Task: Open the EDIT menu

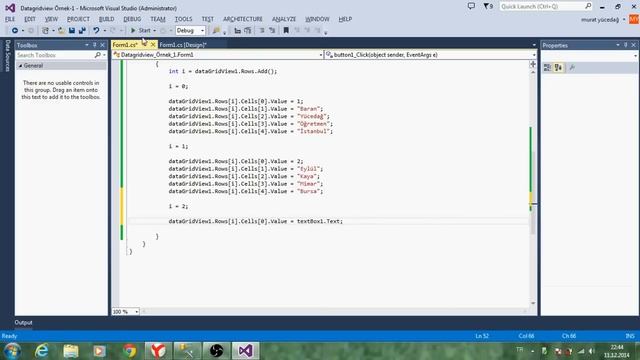Action: 30,19
